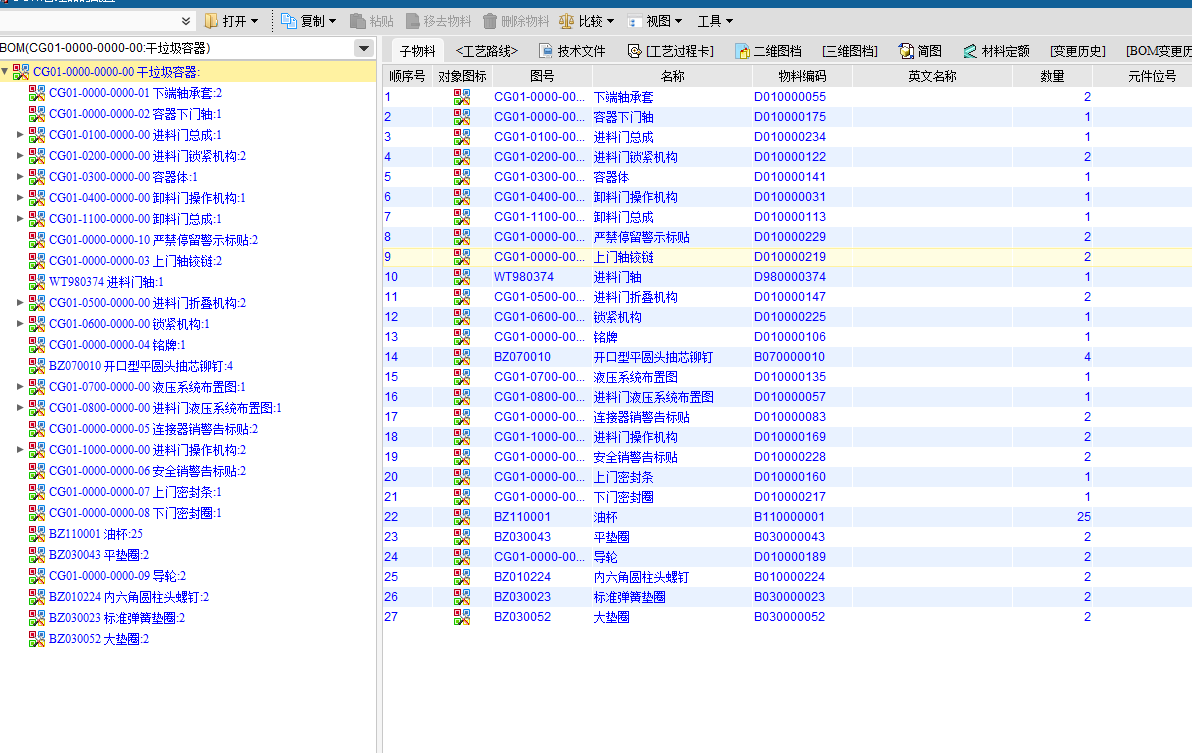Click the object icon in row 14
The height and width of the screenshot is (753, 1192).
pyautogui.click(x=462, y=357)
